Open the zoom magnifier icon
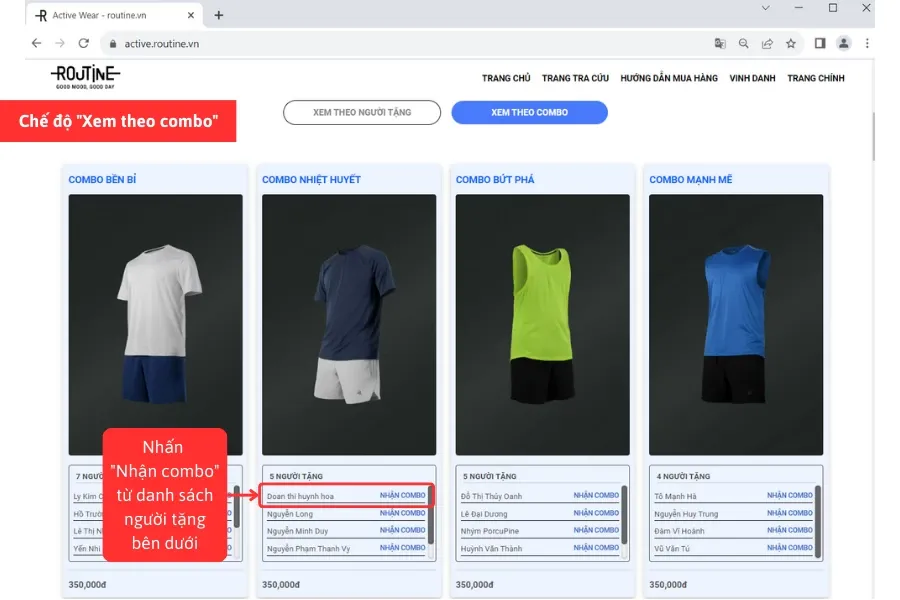The image size is (900, 600). 744,44
